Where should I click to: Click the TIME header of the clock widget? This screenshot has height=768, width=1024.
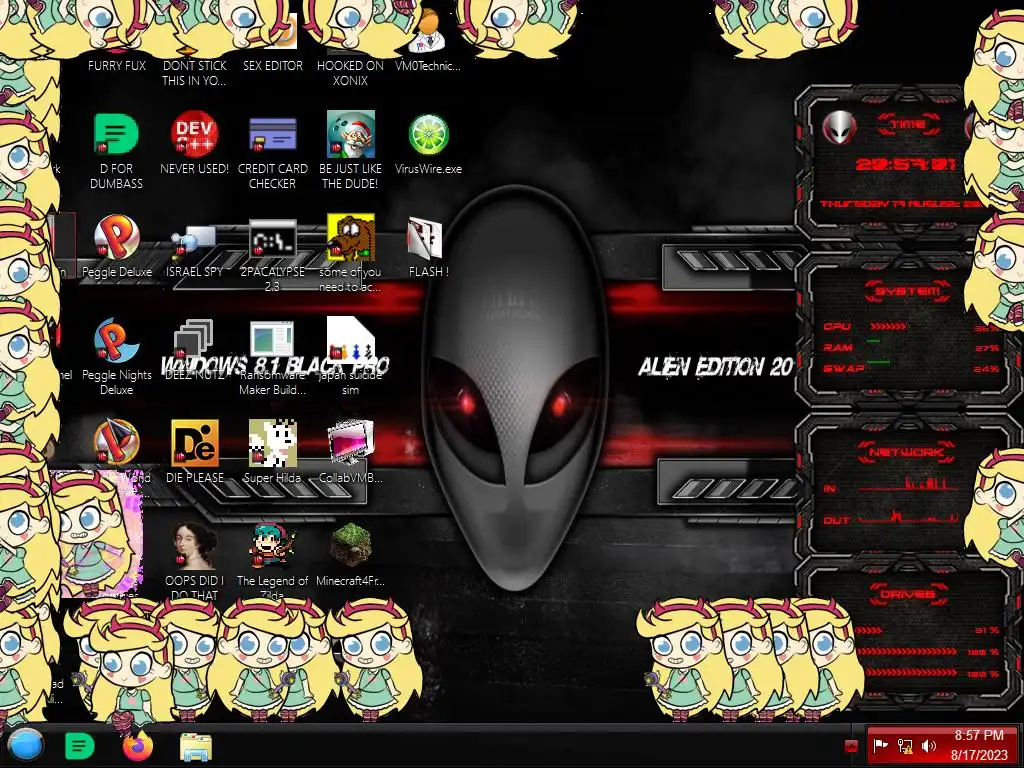[x=908, y=124]
